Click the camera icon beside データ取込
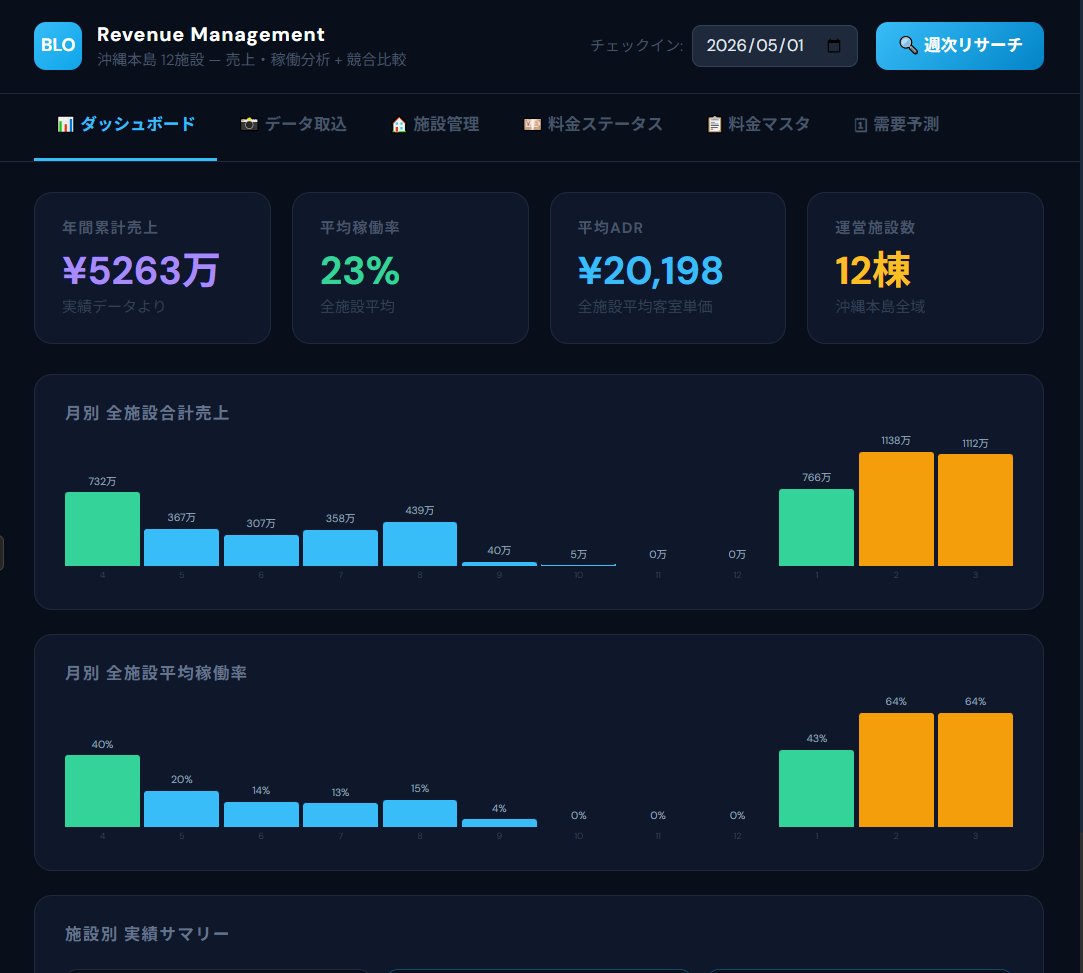1083x973 pixels. coord(248,124)
